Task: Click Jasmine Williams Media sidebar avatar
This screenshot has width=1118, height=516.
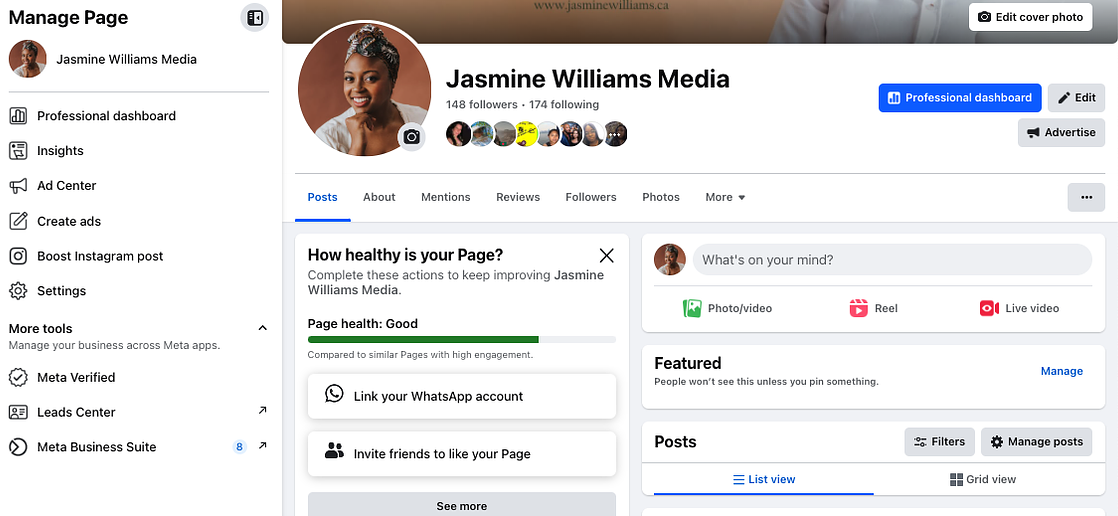Action: tap(27, 59)
